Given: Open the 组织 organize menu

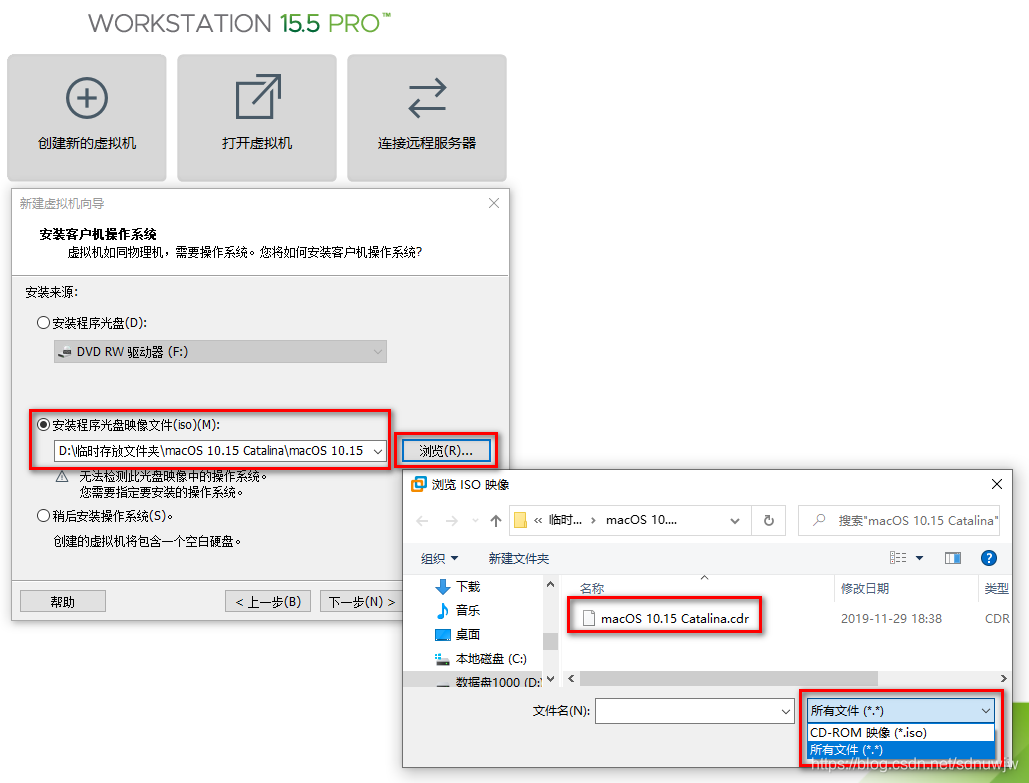Looking at the screenshot, I should pyautogui.click(x=439, y=559).
